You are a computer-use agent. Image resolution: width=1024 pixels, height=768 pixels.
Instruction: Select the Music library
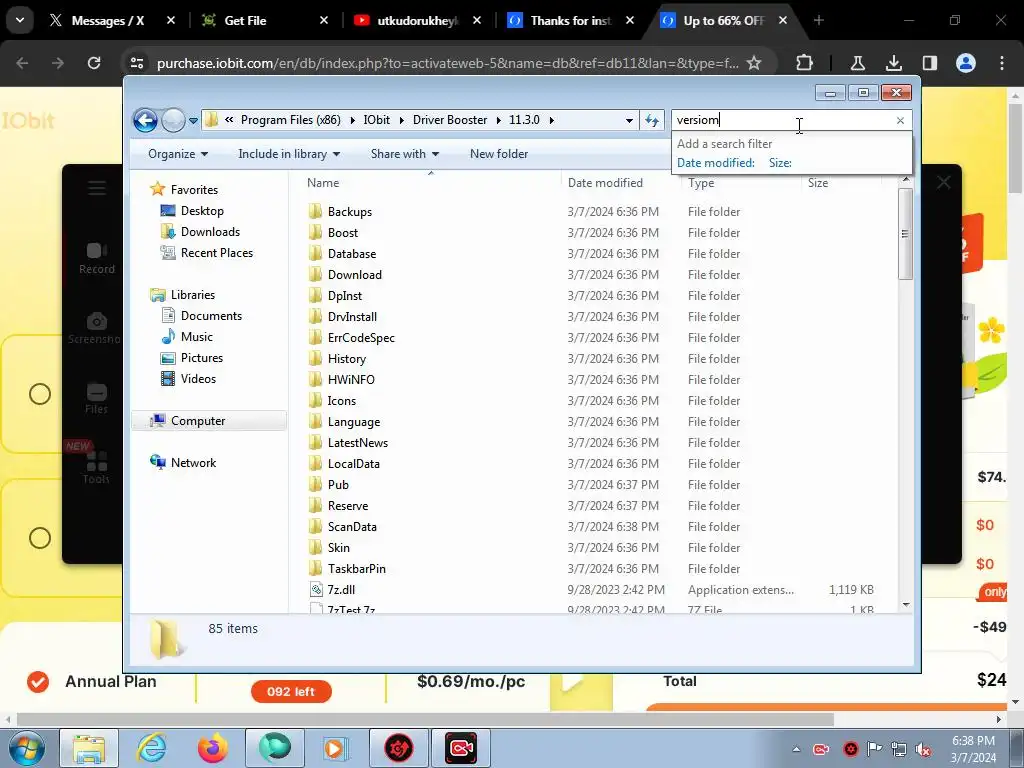point(197,337)
